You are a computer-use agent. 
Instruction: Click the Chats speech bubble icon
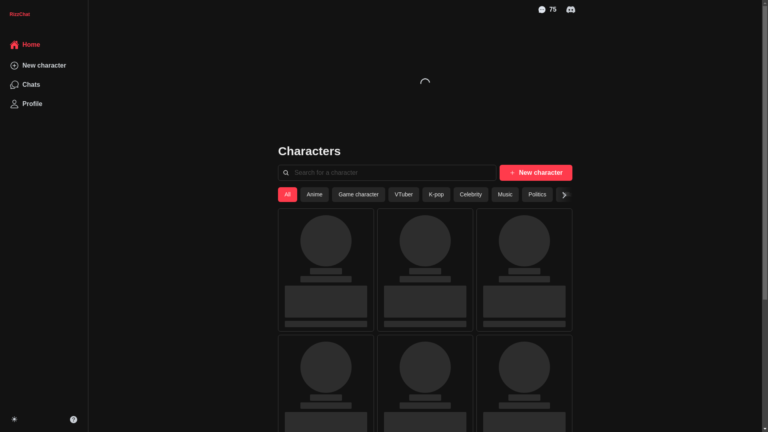click(x=14, y=85)
